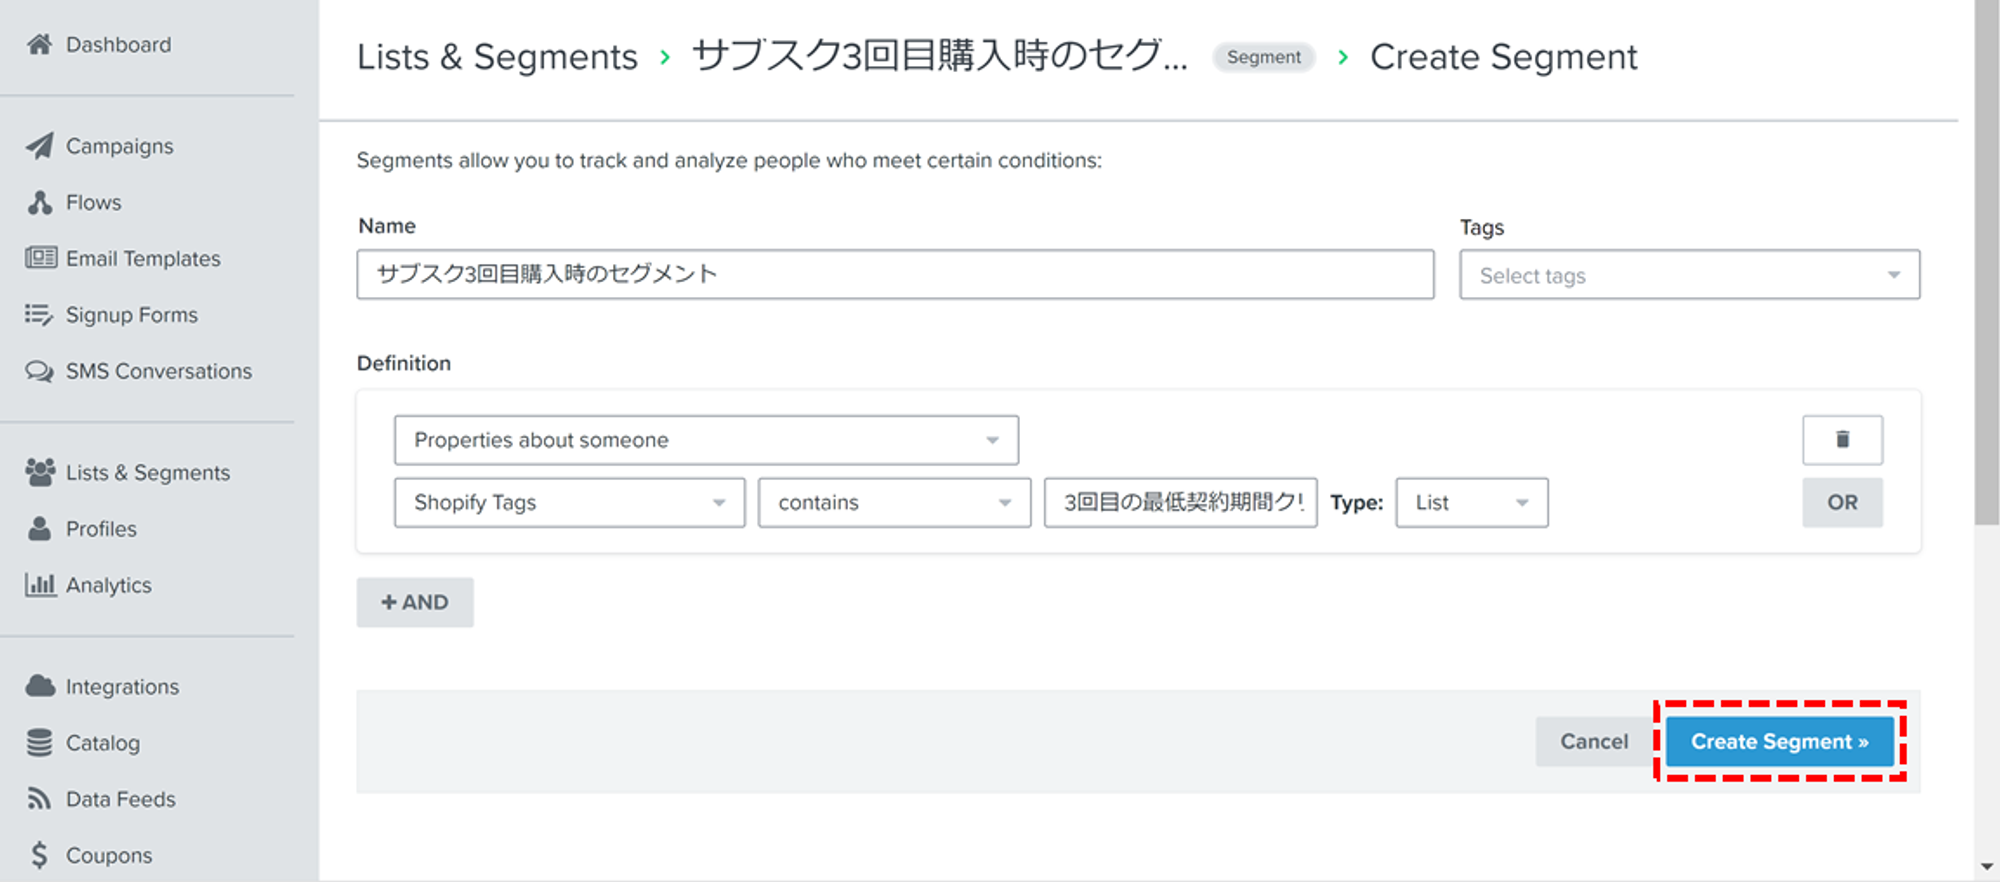Open Profiles in the sidebar
The image size is (2000, 882).
pos(101,529)
